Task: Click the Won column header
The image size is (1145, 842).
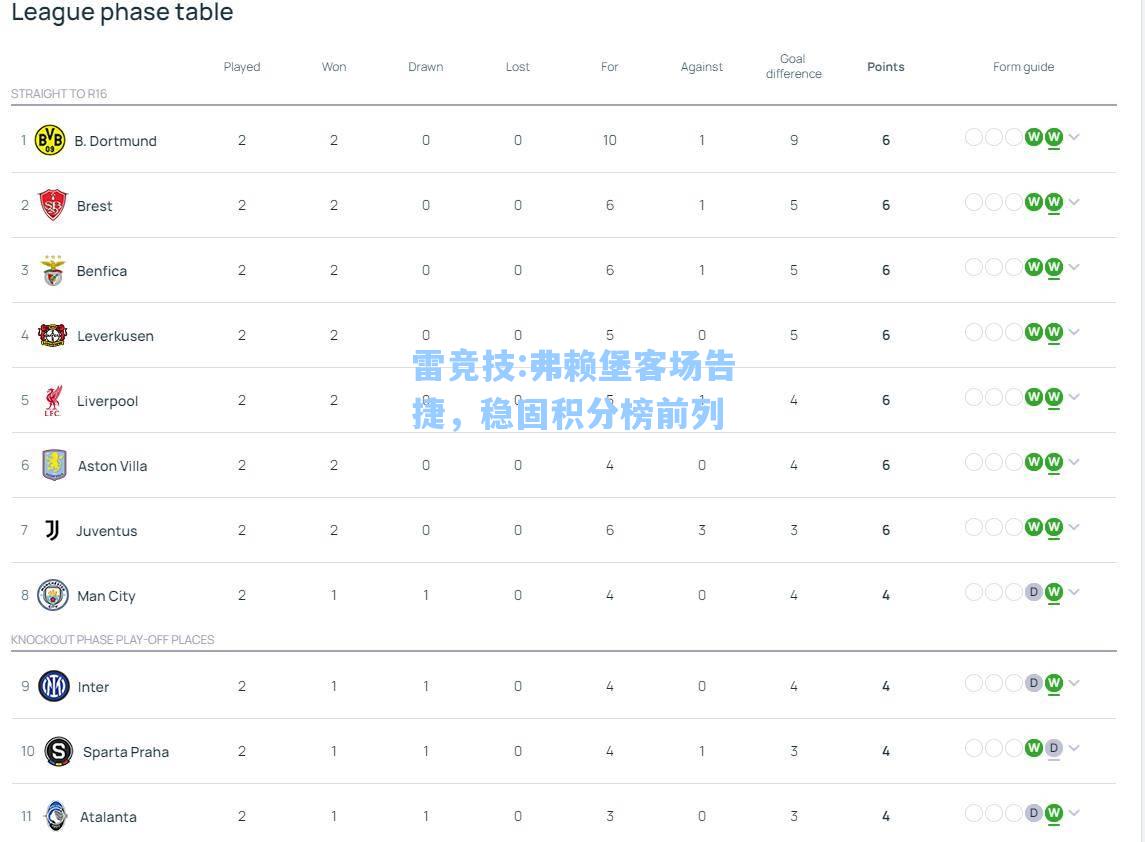Action: (x=334, y=66)
